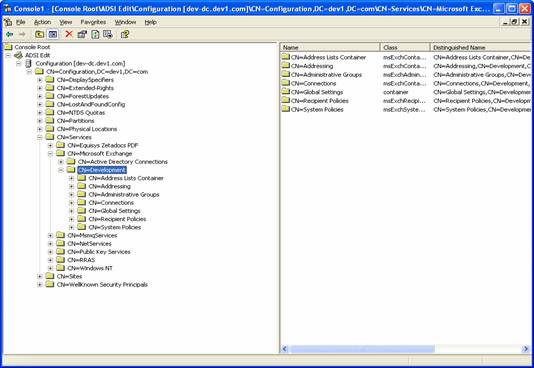Click CN=RRAS folder icon in tree
Viewport: 534px width, 368px height.
coord(60,259)
